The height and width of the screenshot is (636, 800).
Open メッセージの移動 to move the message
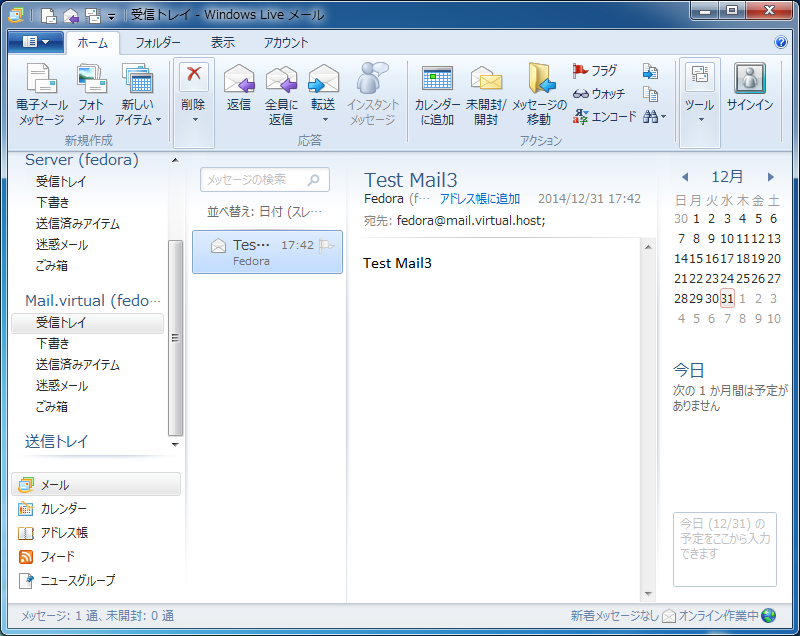click(x=539, y=95)
